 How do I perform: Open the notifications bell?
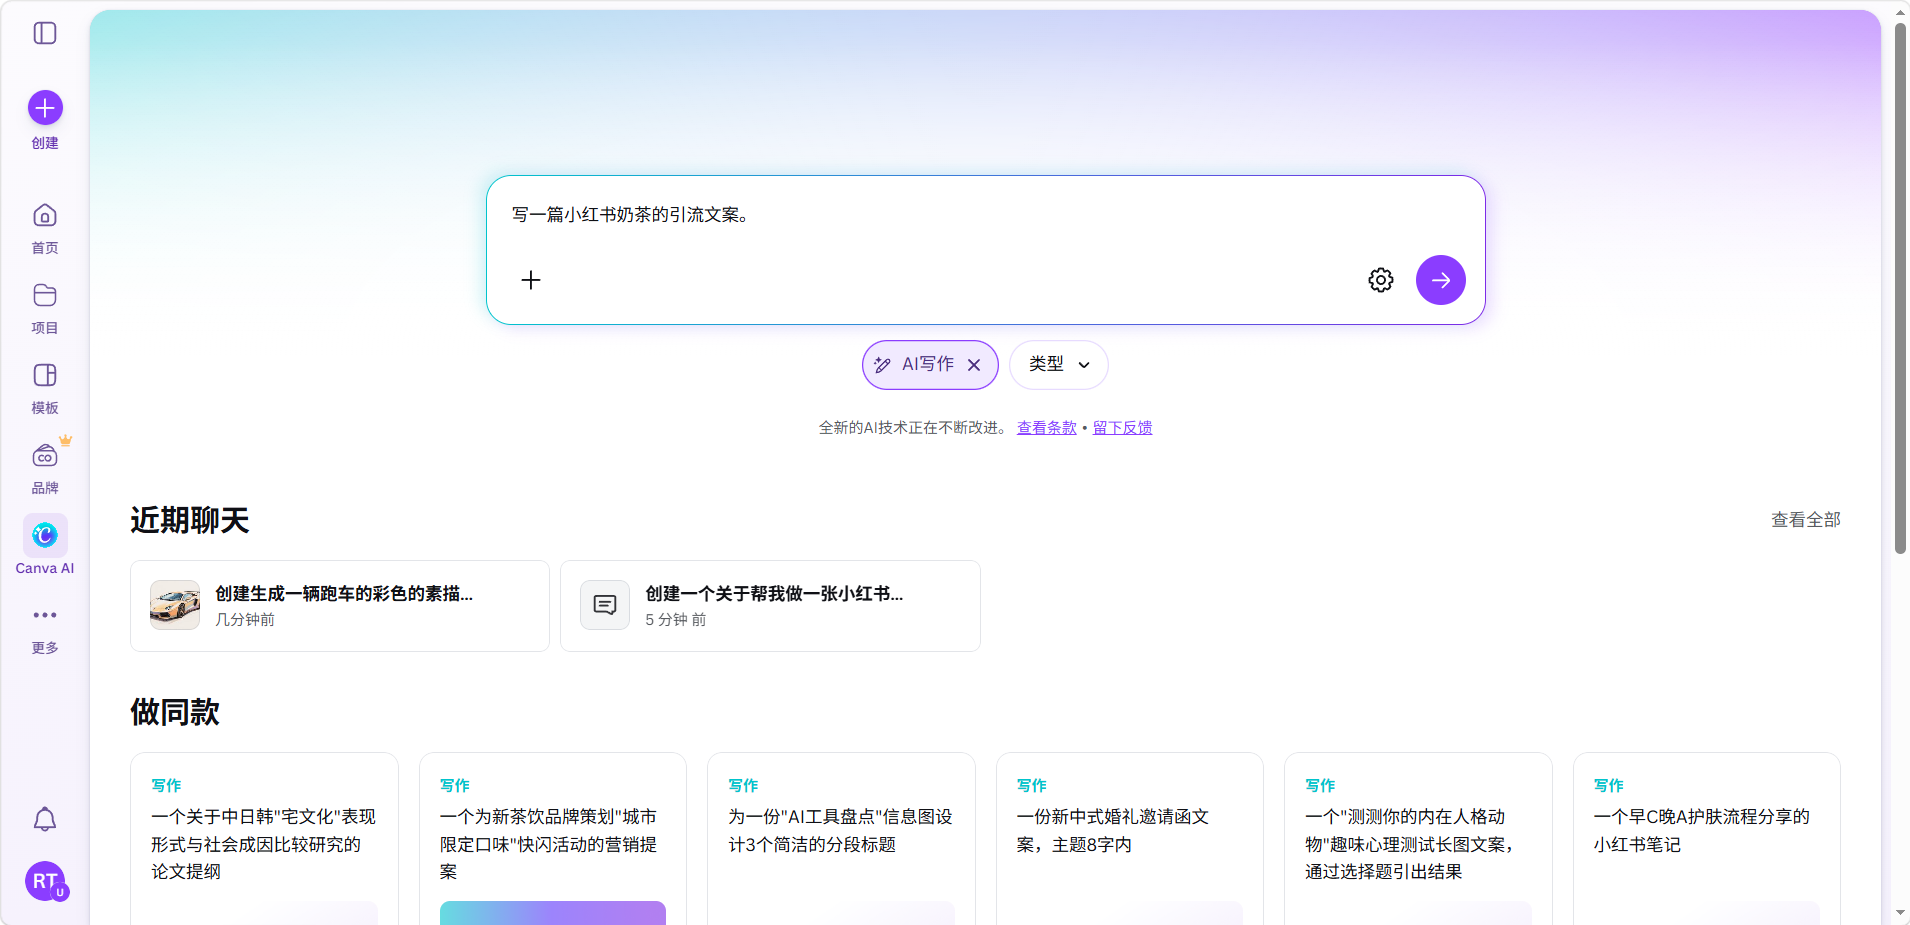pos(45,820)
